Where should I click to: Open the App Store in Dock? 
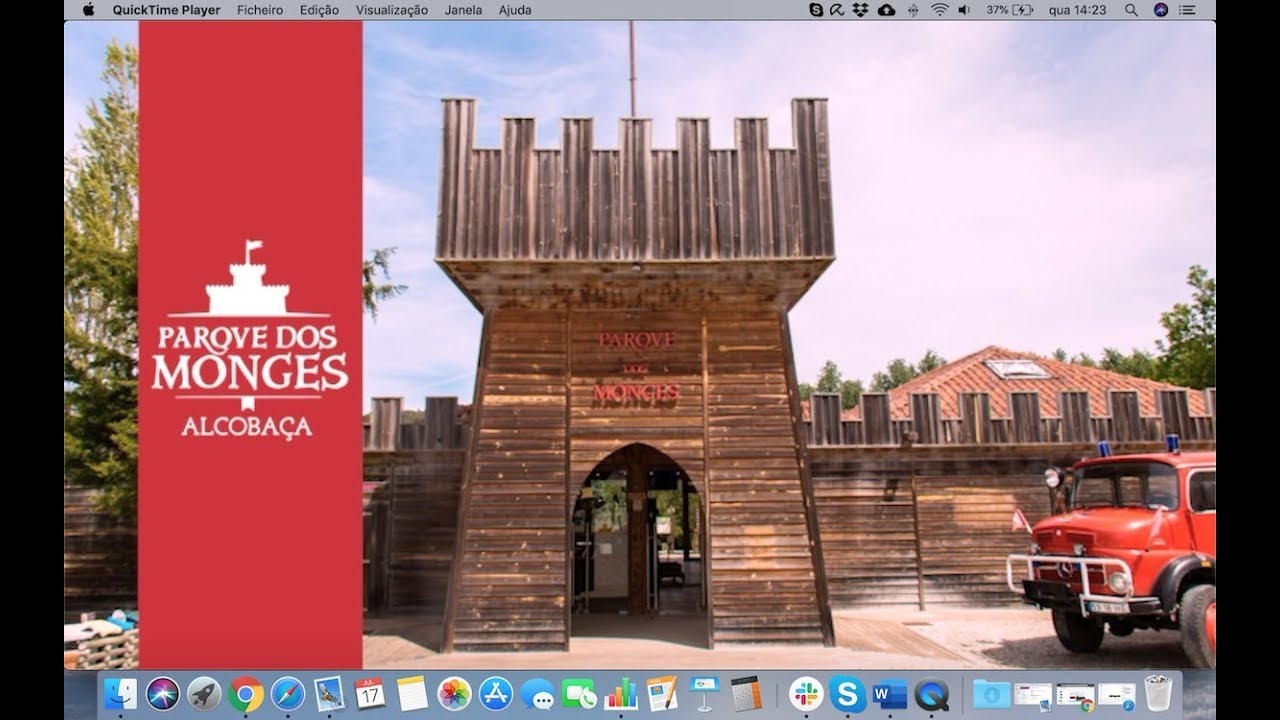[x=496, y=693]
